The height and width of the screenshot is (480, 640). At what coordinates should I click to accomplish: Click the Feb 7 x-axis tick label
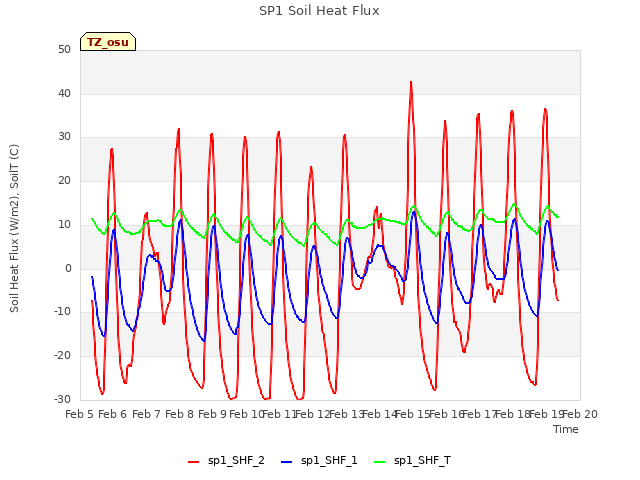click(x=146, y=414)
